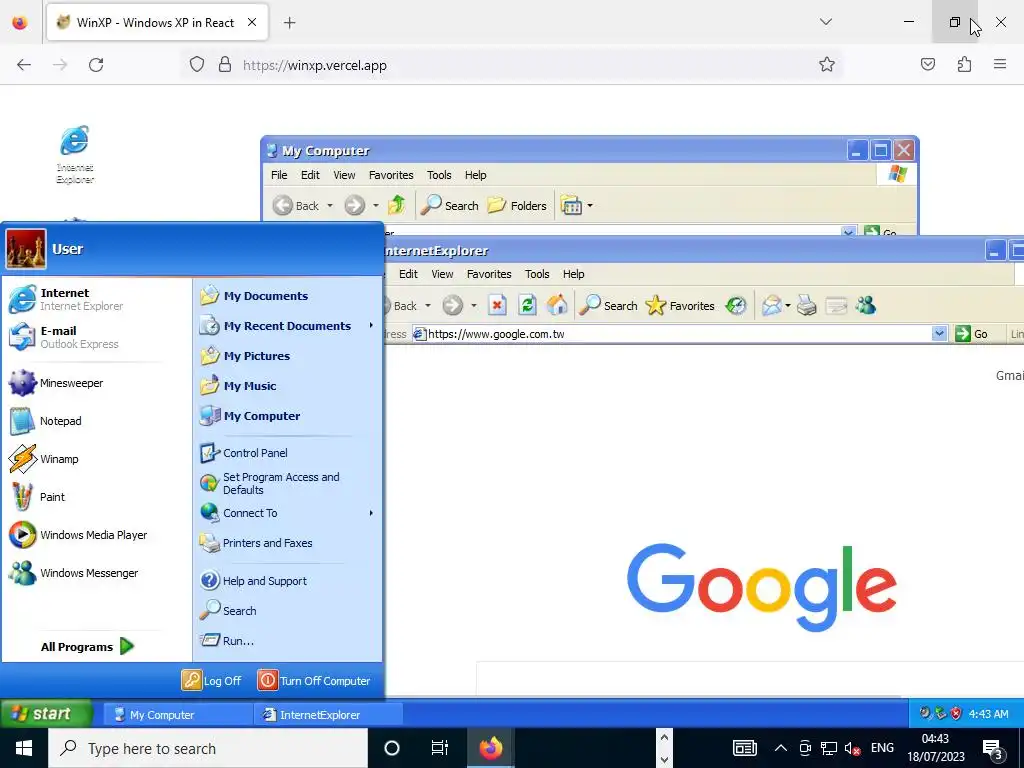
Task: Open Back history dropdown in InternetExplorer
Action: tap(428, 306)
